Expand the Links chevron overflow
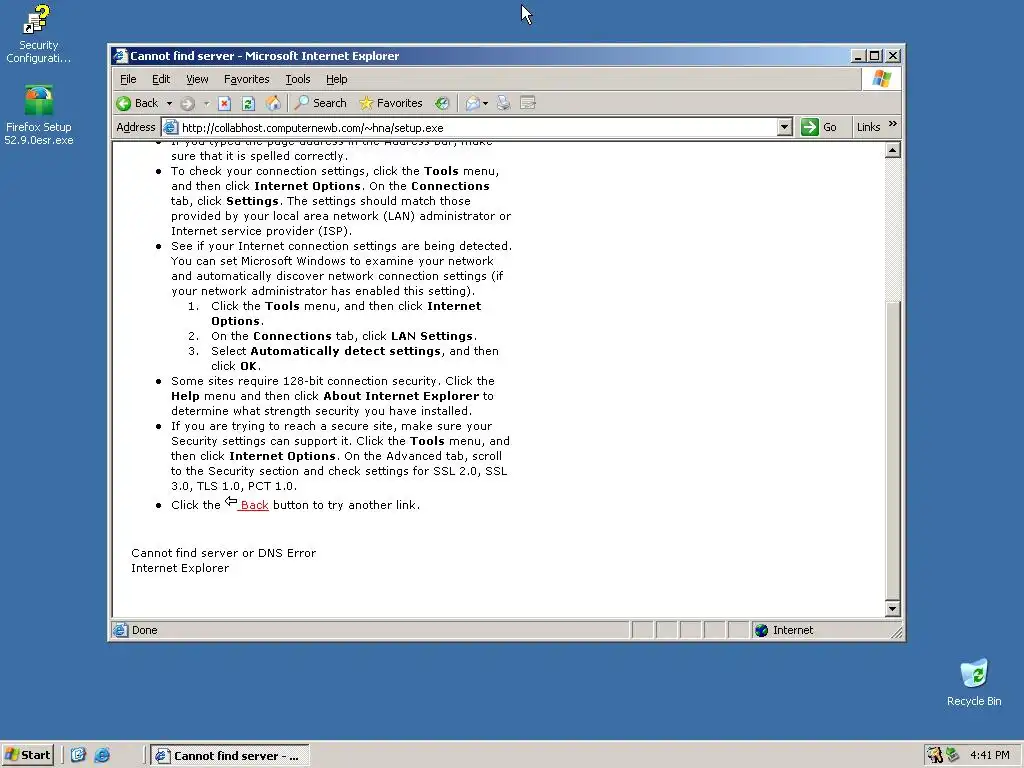Screen dimensions: 1024x768 click(x=893, y=124)
